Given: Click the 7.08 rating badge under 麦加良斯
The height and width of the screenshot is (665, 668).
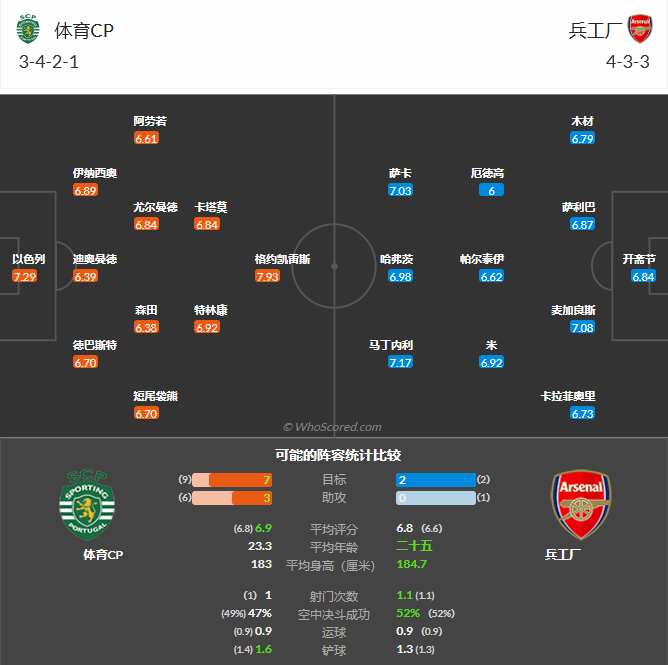Looking at the screenshot, I should pyautogui.click(x=582, y=328).
